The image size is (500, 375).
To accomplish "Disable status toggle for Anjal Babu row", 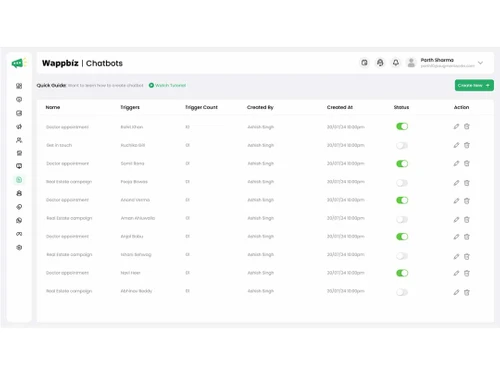I will click(402, 237).
